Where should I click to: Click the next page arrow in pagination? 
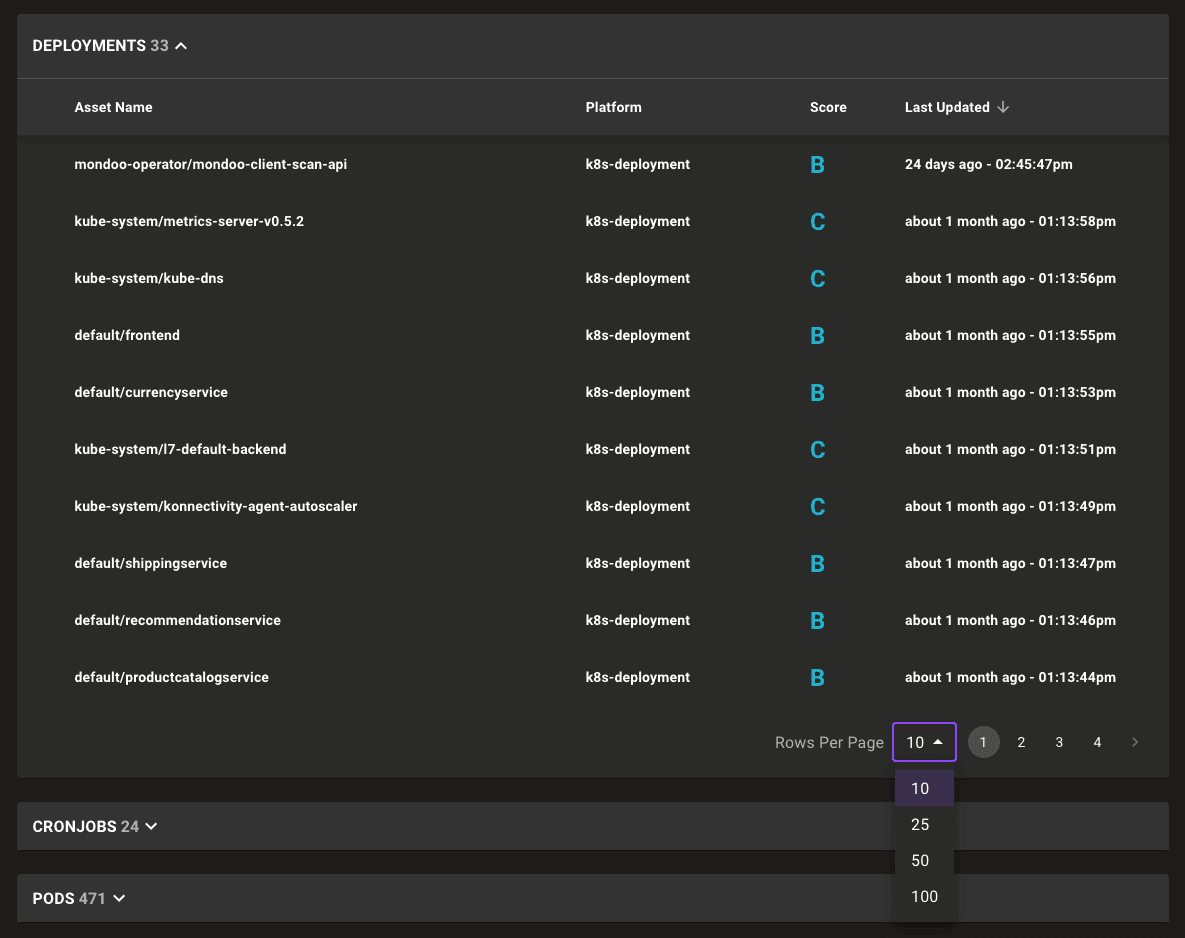(1135, 742)
